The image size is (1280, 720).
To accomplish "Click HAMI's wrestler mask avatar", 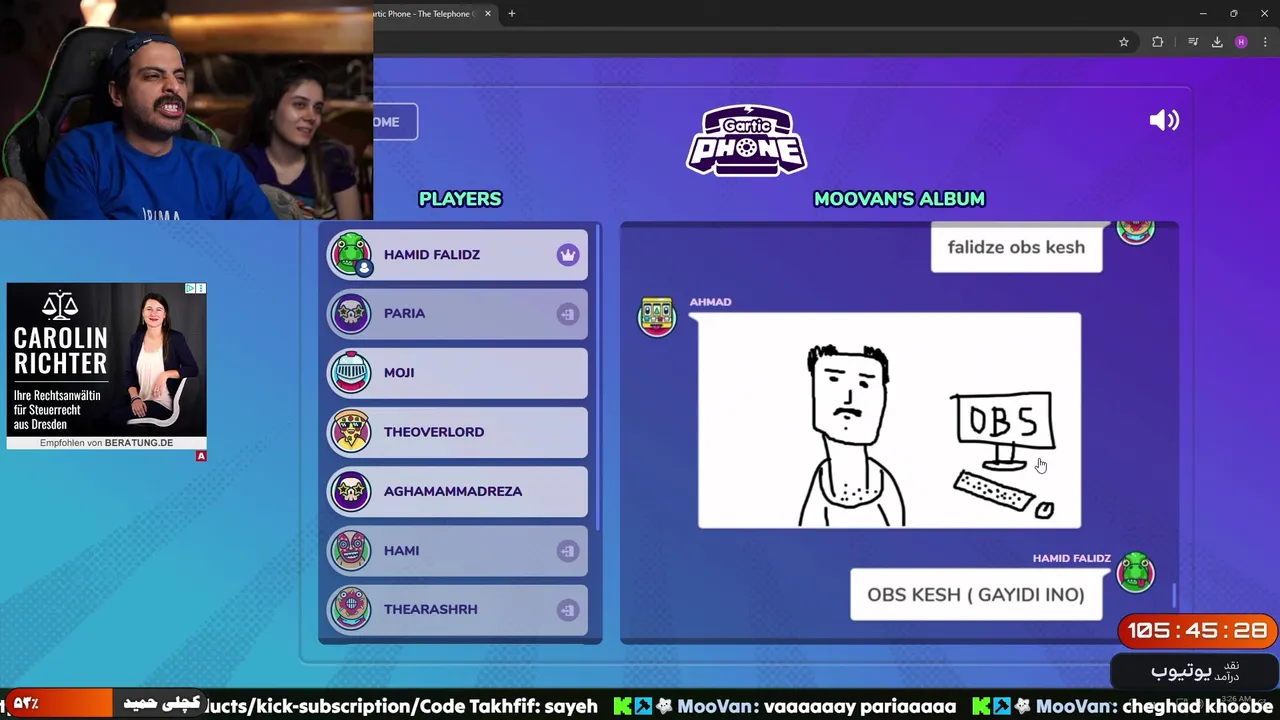I will coord(351,551).
